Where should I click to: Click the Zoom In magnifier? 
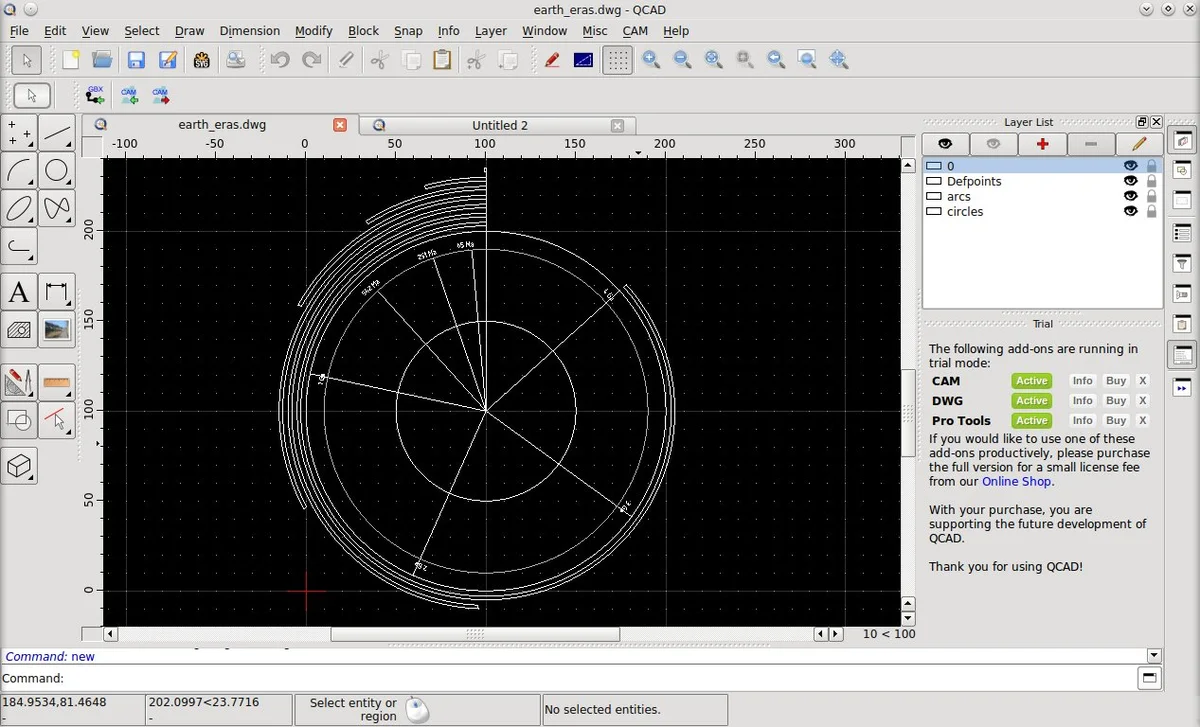pyautogui.click(x=651, y=60)
